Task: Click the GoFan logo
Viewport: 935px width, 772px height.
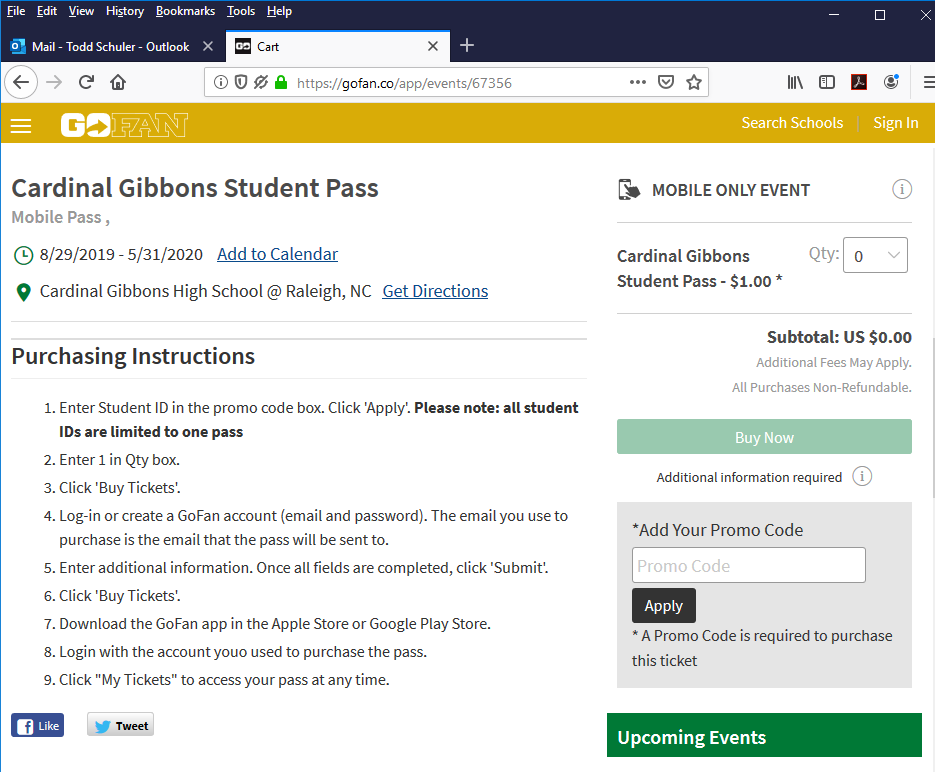Action: coord(124,125)
